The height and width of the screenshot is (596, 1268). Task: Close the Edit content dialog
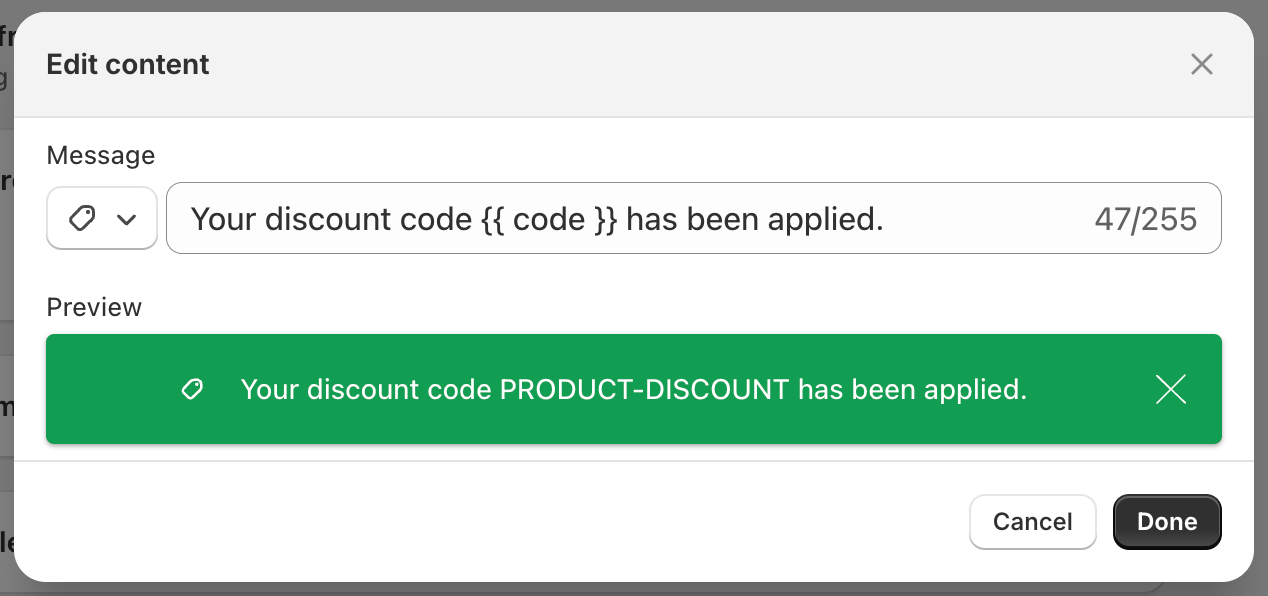[1201, 65]
